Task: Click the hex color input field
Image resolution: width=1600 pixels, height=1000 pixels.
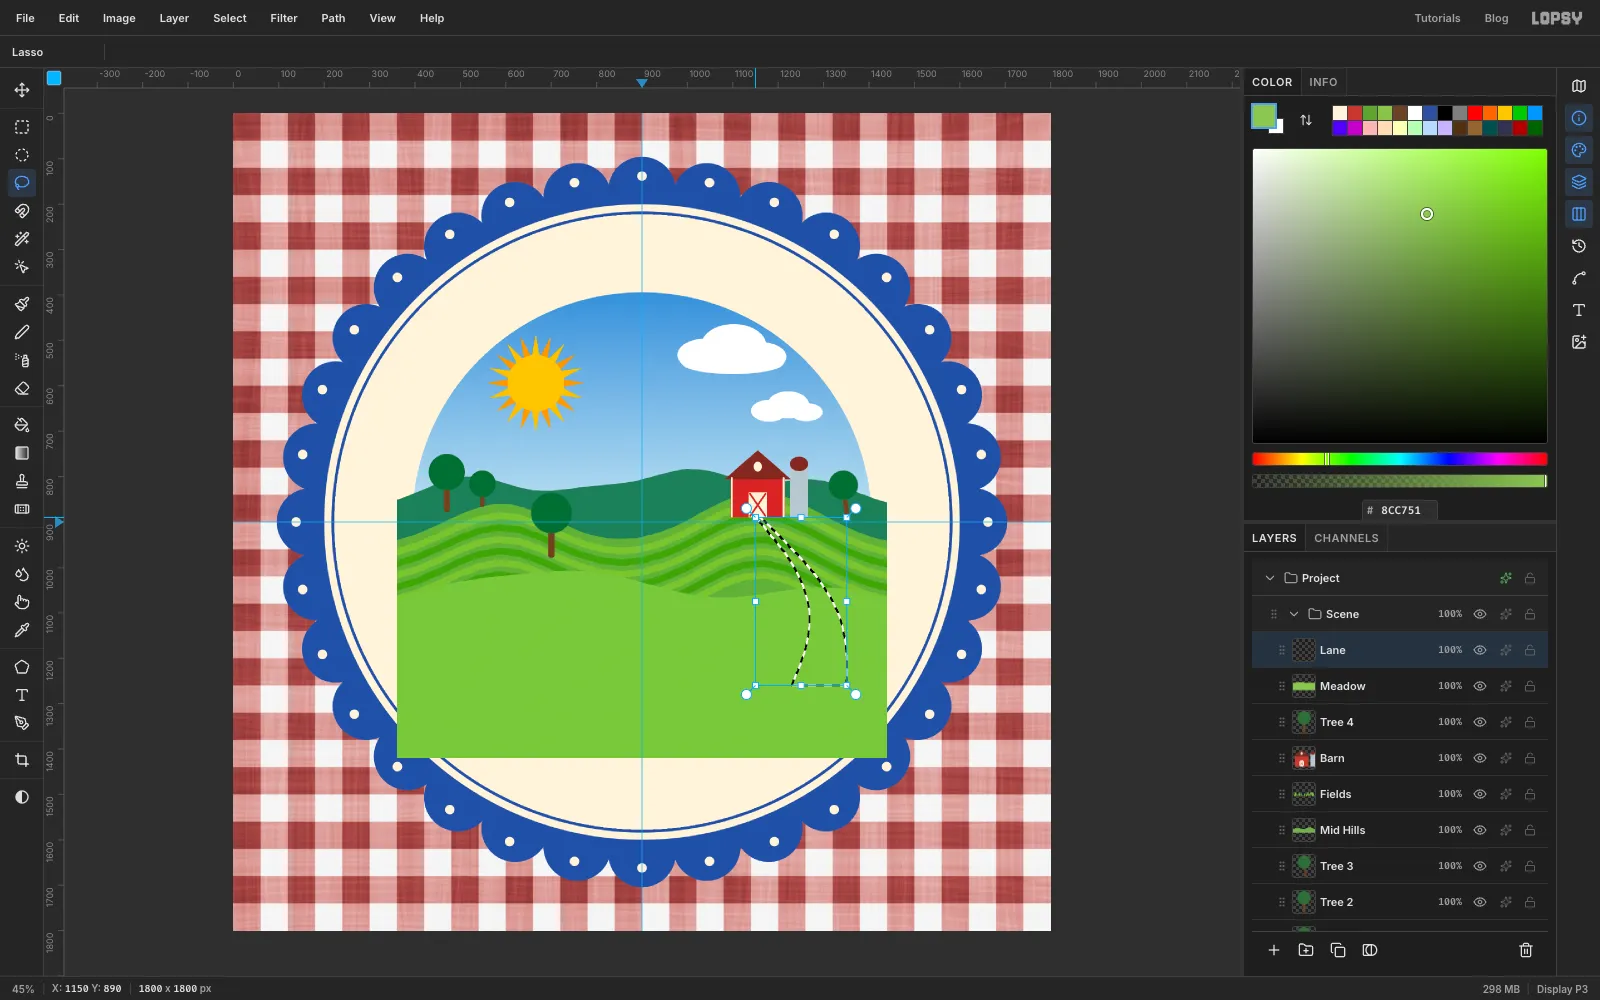Action: point(1400,510)
